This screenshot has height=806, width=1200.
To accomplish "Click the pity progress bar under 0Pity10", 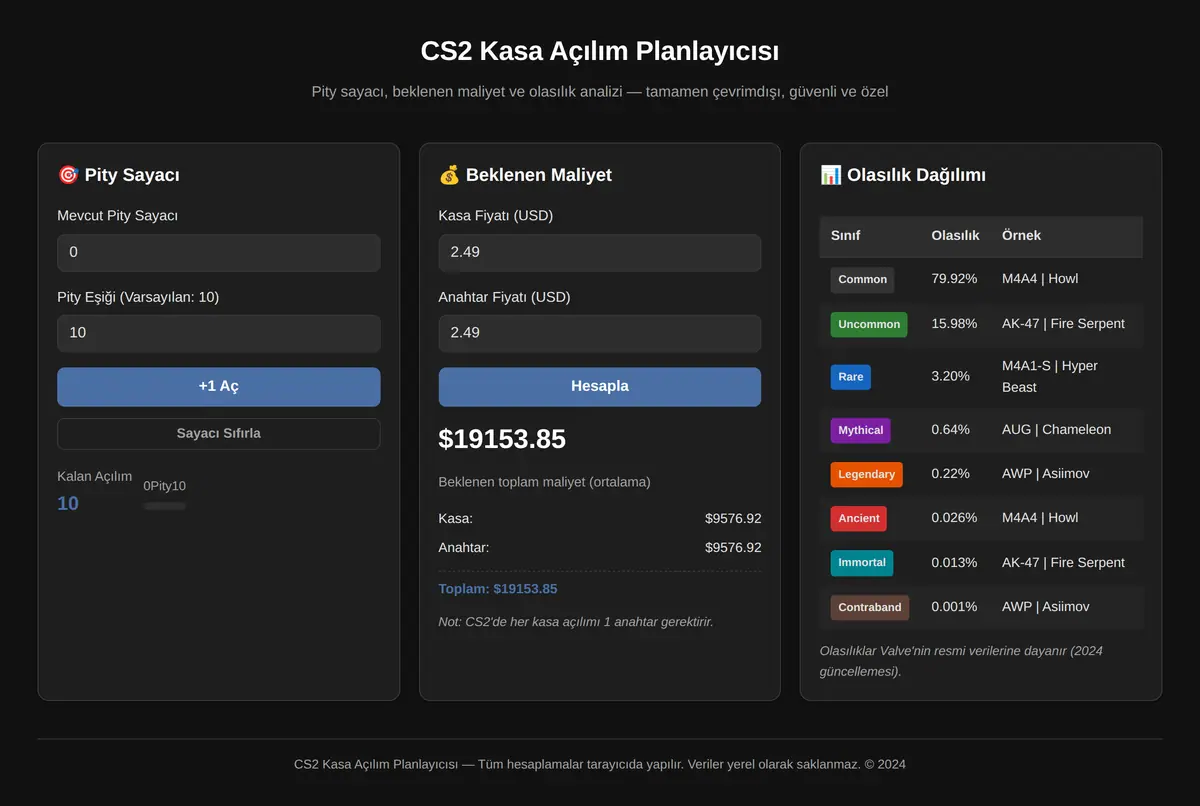I will pos(165,506).
